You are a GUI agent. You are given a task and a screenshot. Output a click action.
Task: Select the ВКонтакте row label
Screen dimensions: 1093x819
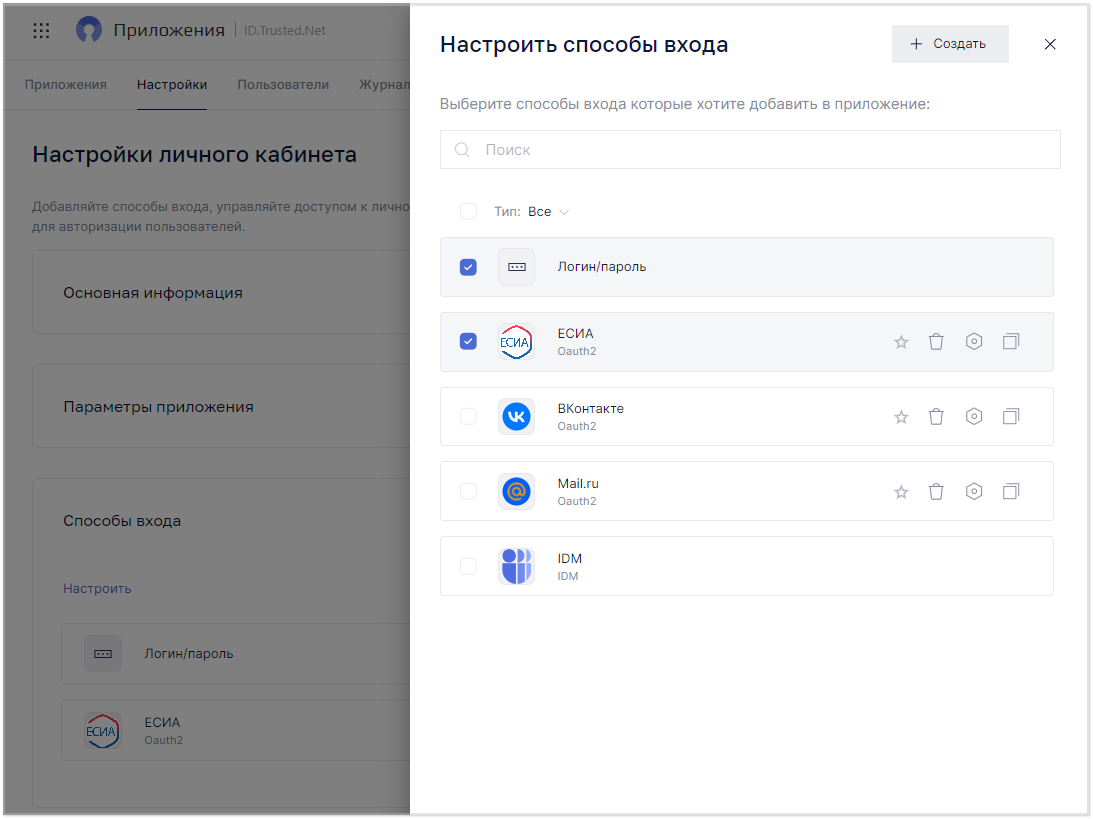coord(590,408)
